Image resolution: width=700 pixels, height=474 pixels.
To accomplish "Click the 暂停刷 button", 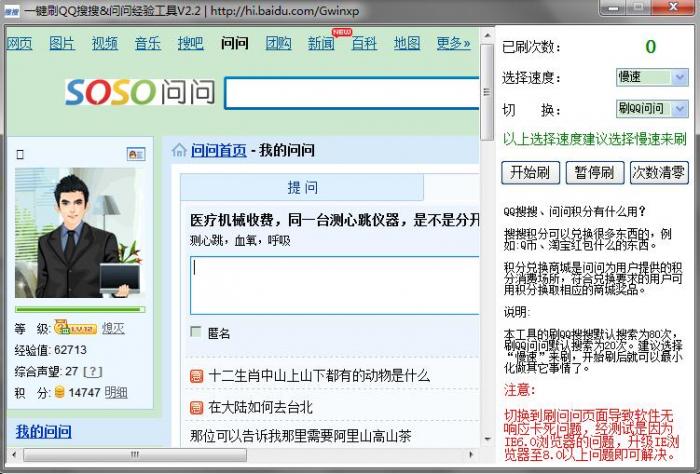I will tap(595, 173).
